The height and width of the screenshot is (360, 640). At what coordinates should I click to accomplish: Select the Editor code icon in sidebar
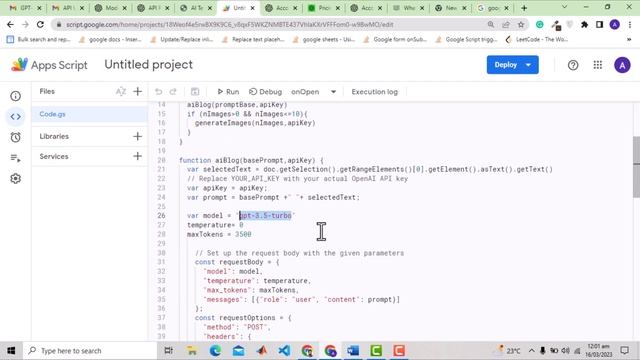(x=16, y=117)
